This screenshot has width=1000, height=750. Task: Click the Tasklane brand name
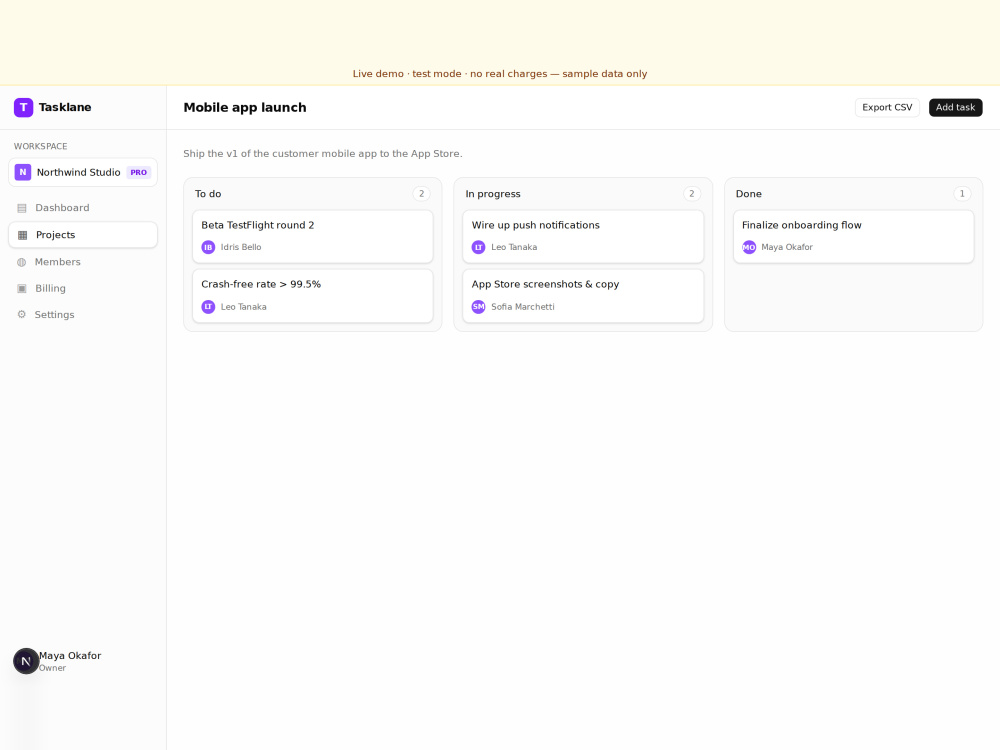pyautogui.click(x=64, y=107)
